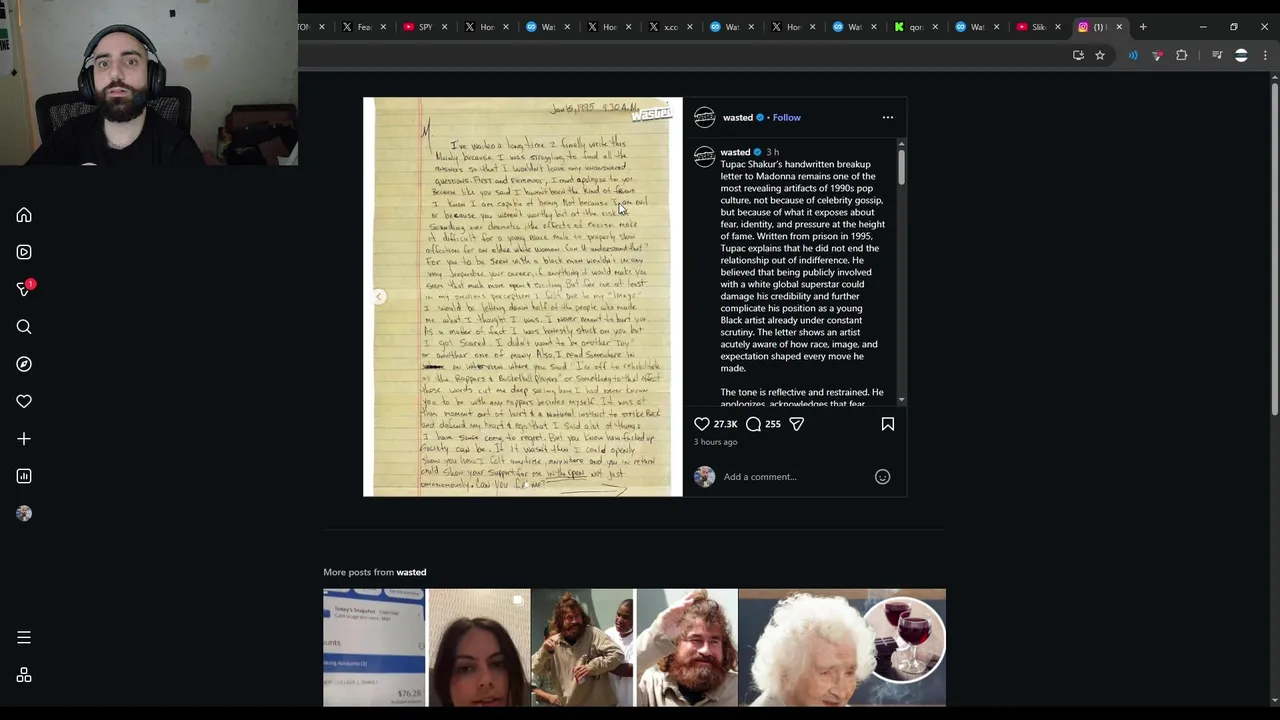Open wasted username link in caption
Viewport: 1280px width, 720px height.
coord(735,152)
